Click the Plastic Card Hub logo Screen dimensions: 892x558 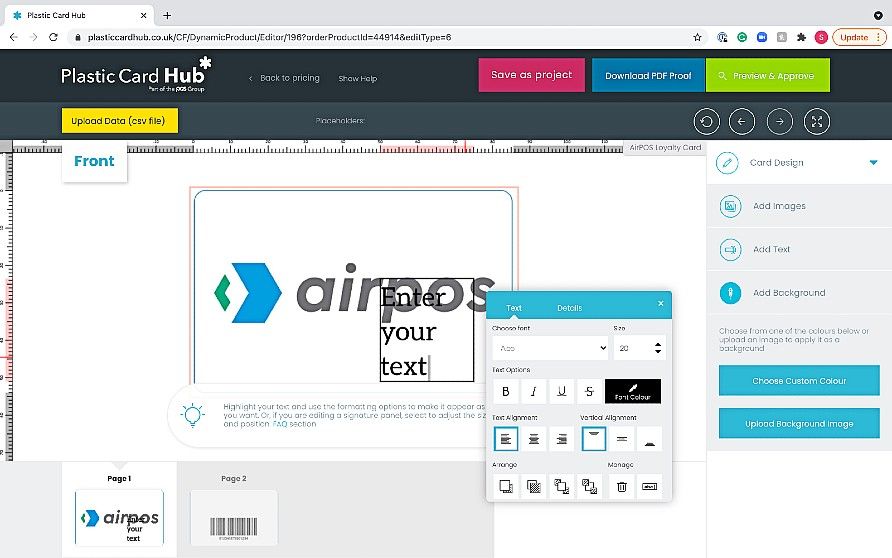coord(137,75)
